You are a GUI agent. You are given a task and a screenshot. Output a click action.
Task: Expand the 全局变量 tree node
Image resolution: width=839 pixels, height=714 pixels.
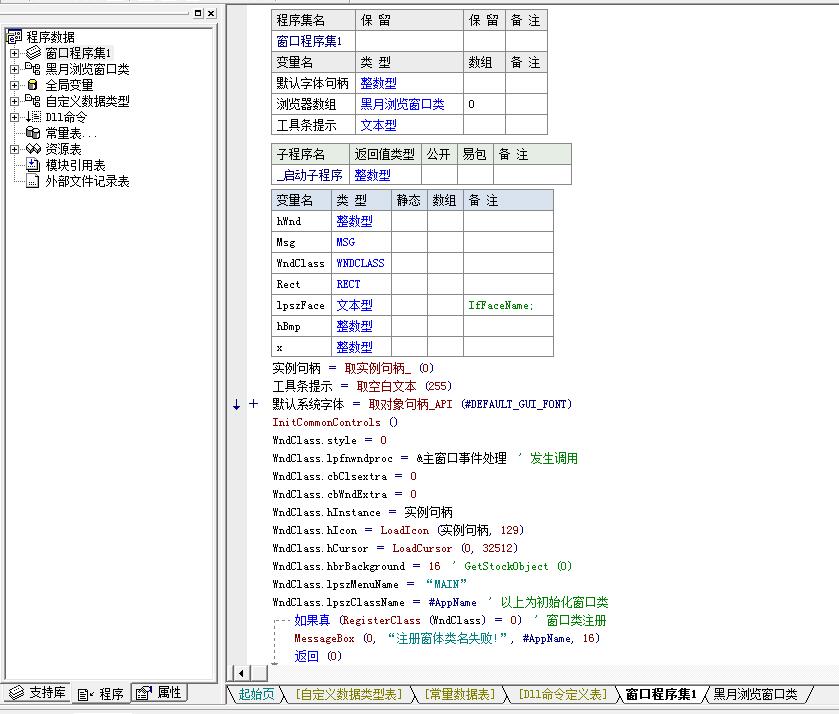(14, 85)
